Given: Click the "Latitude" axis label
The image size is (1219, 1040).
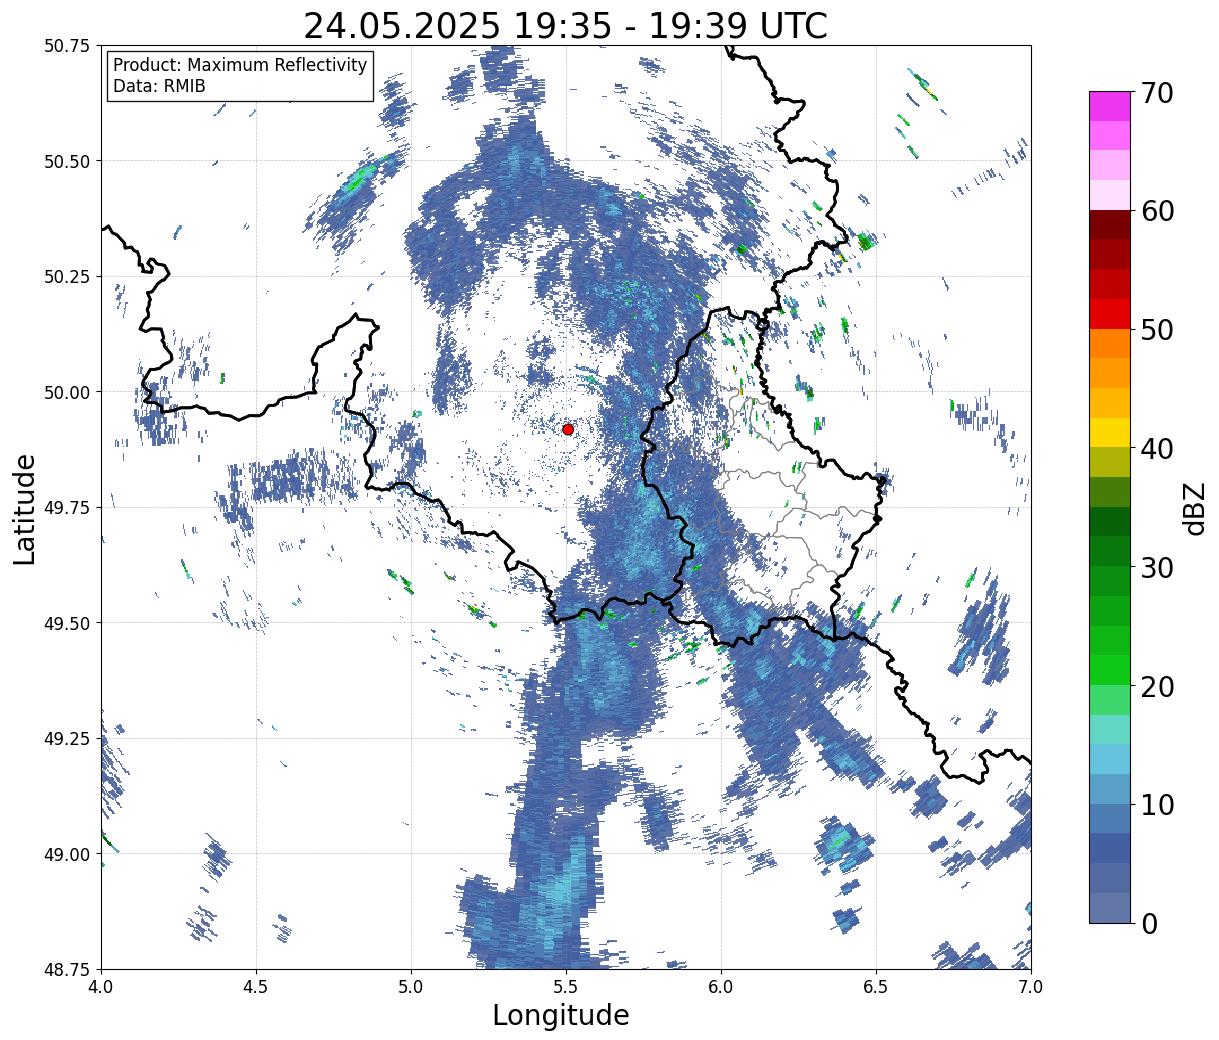Looking at the screenshot, I should pyautogui.click(x=25, y=509).
